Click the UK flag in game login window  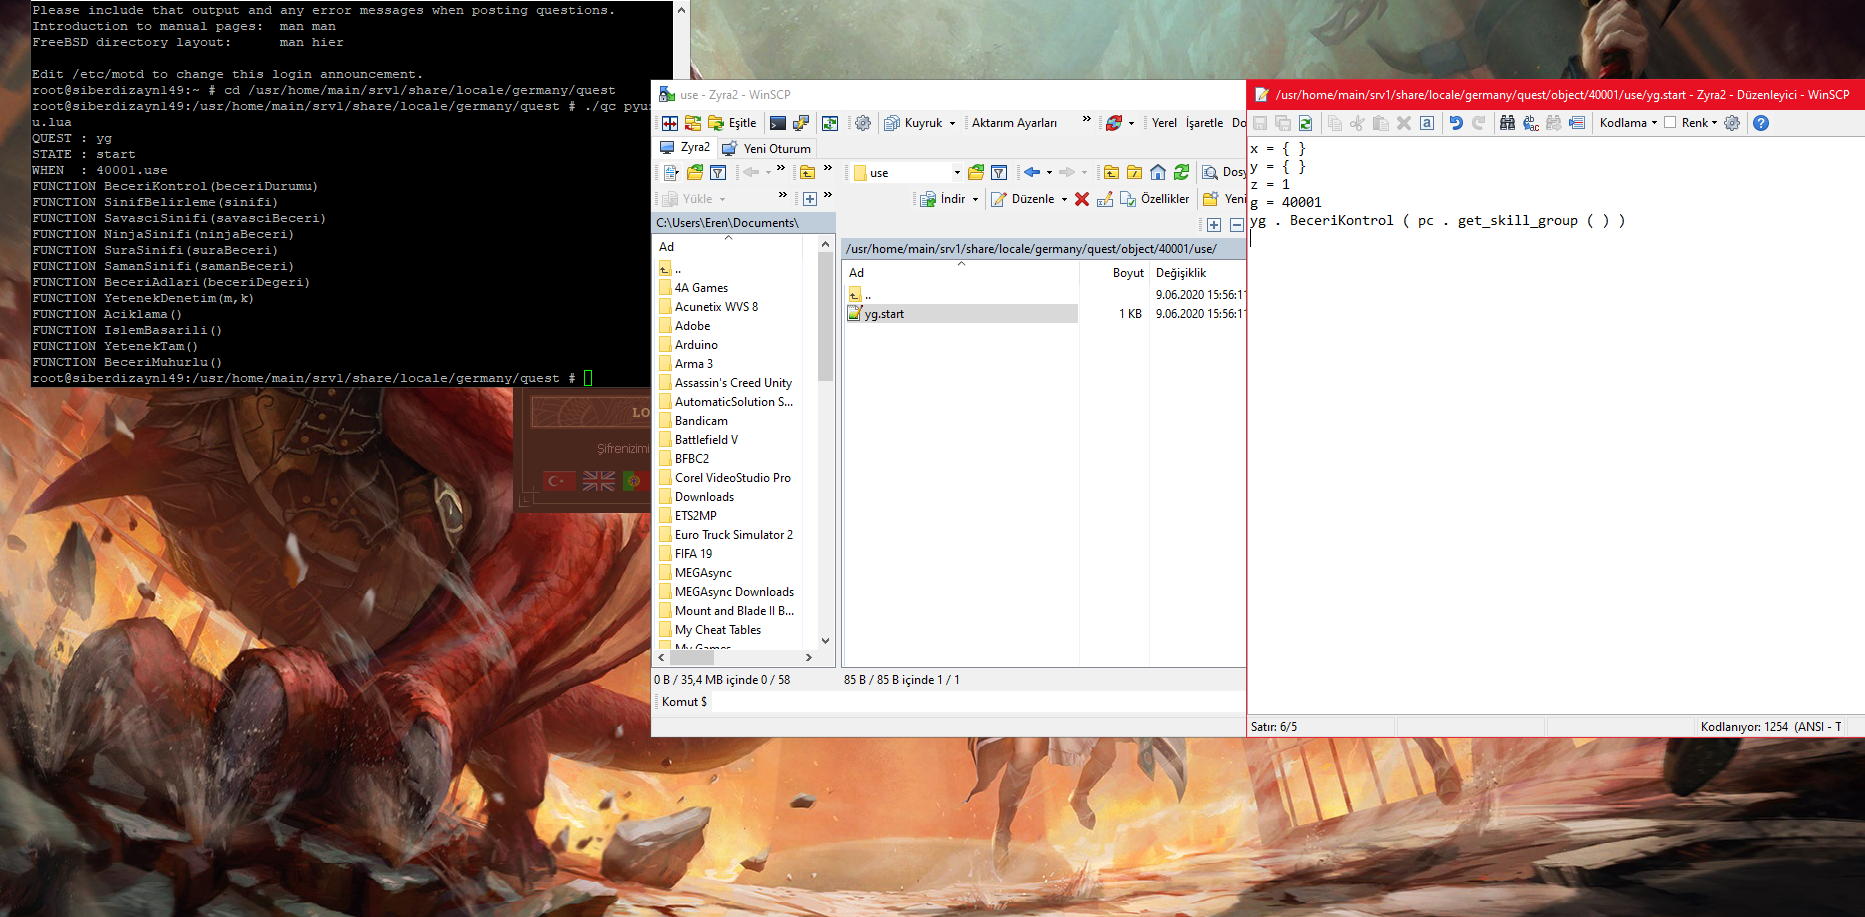(x=598, y=481)
